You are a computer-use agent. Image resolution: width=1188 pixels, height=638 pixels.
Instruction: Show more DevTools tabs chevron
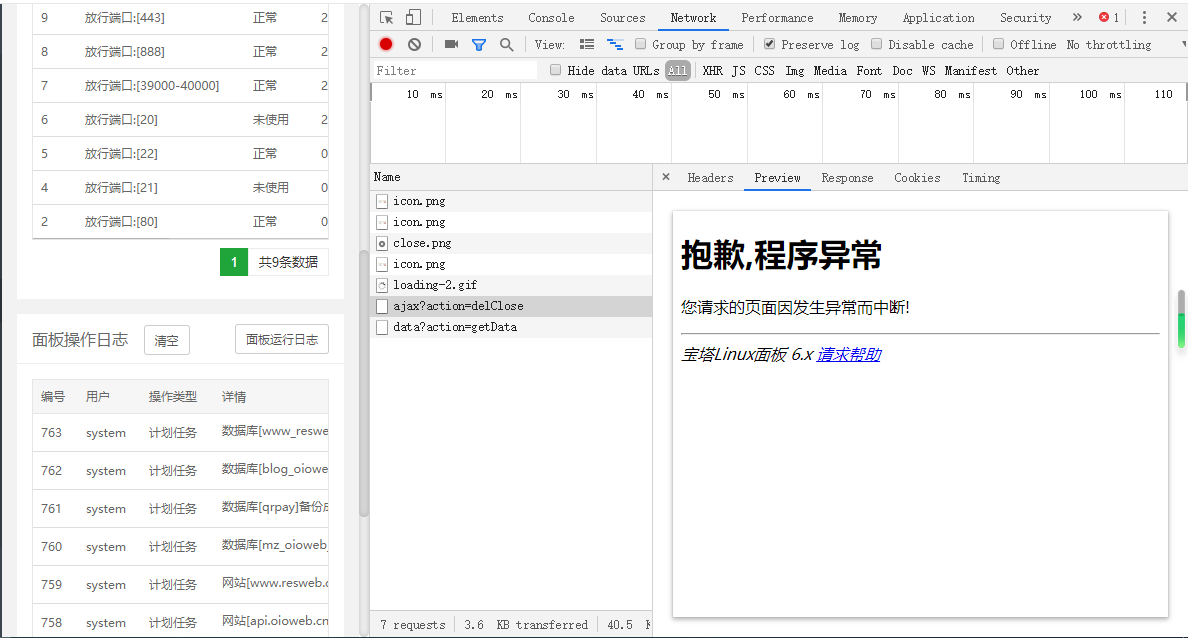coord(1077,17)
